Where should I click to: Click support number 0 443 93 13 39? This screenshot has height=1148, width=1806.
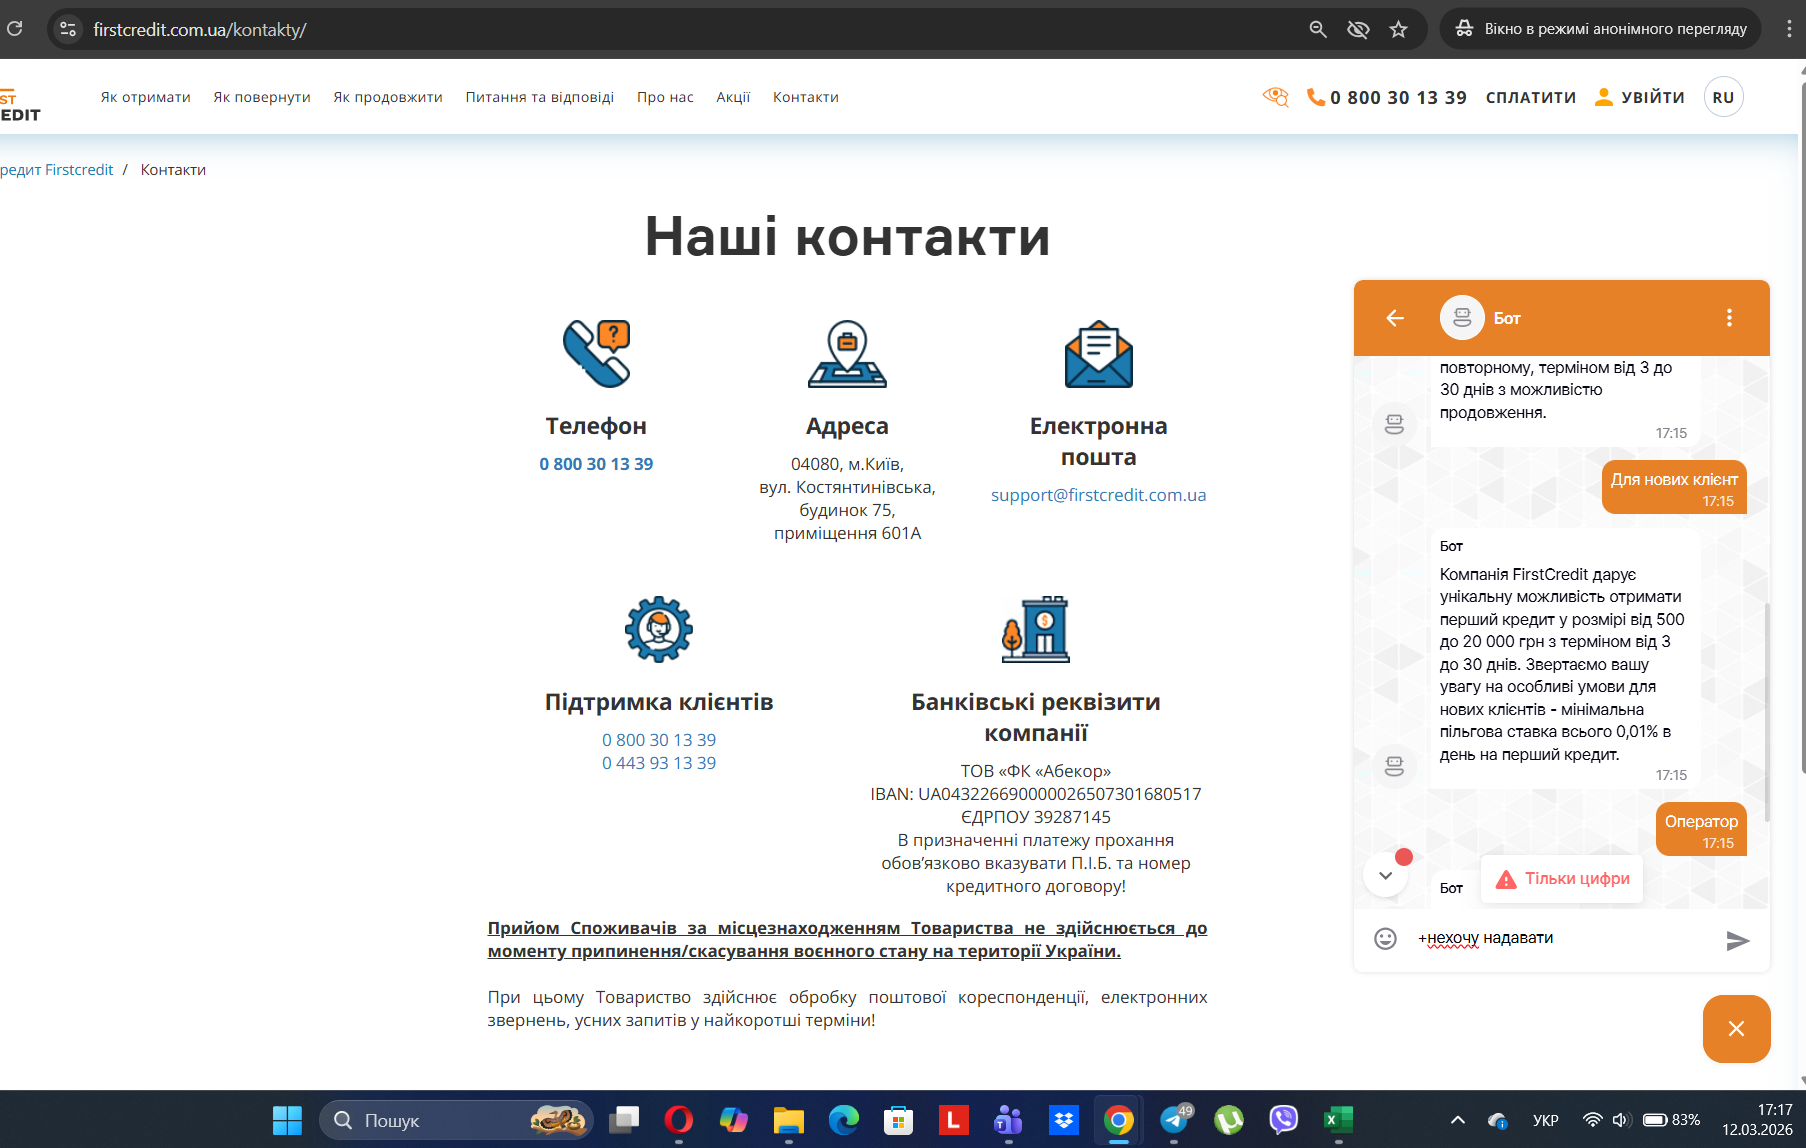(x=659, y=763)
